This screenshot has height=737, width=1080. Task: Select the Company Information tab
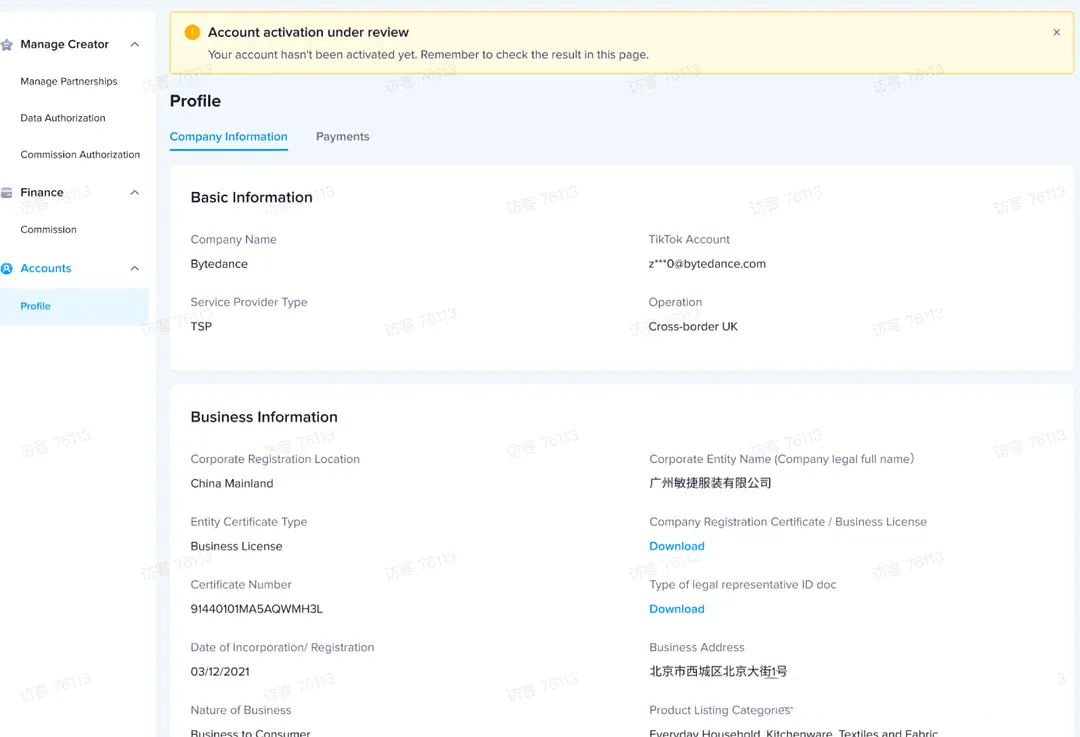[228, 137]
